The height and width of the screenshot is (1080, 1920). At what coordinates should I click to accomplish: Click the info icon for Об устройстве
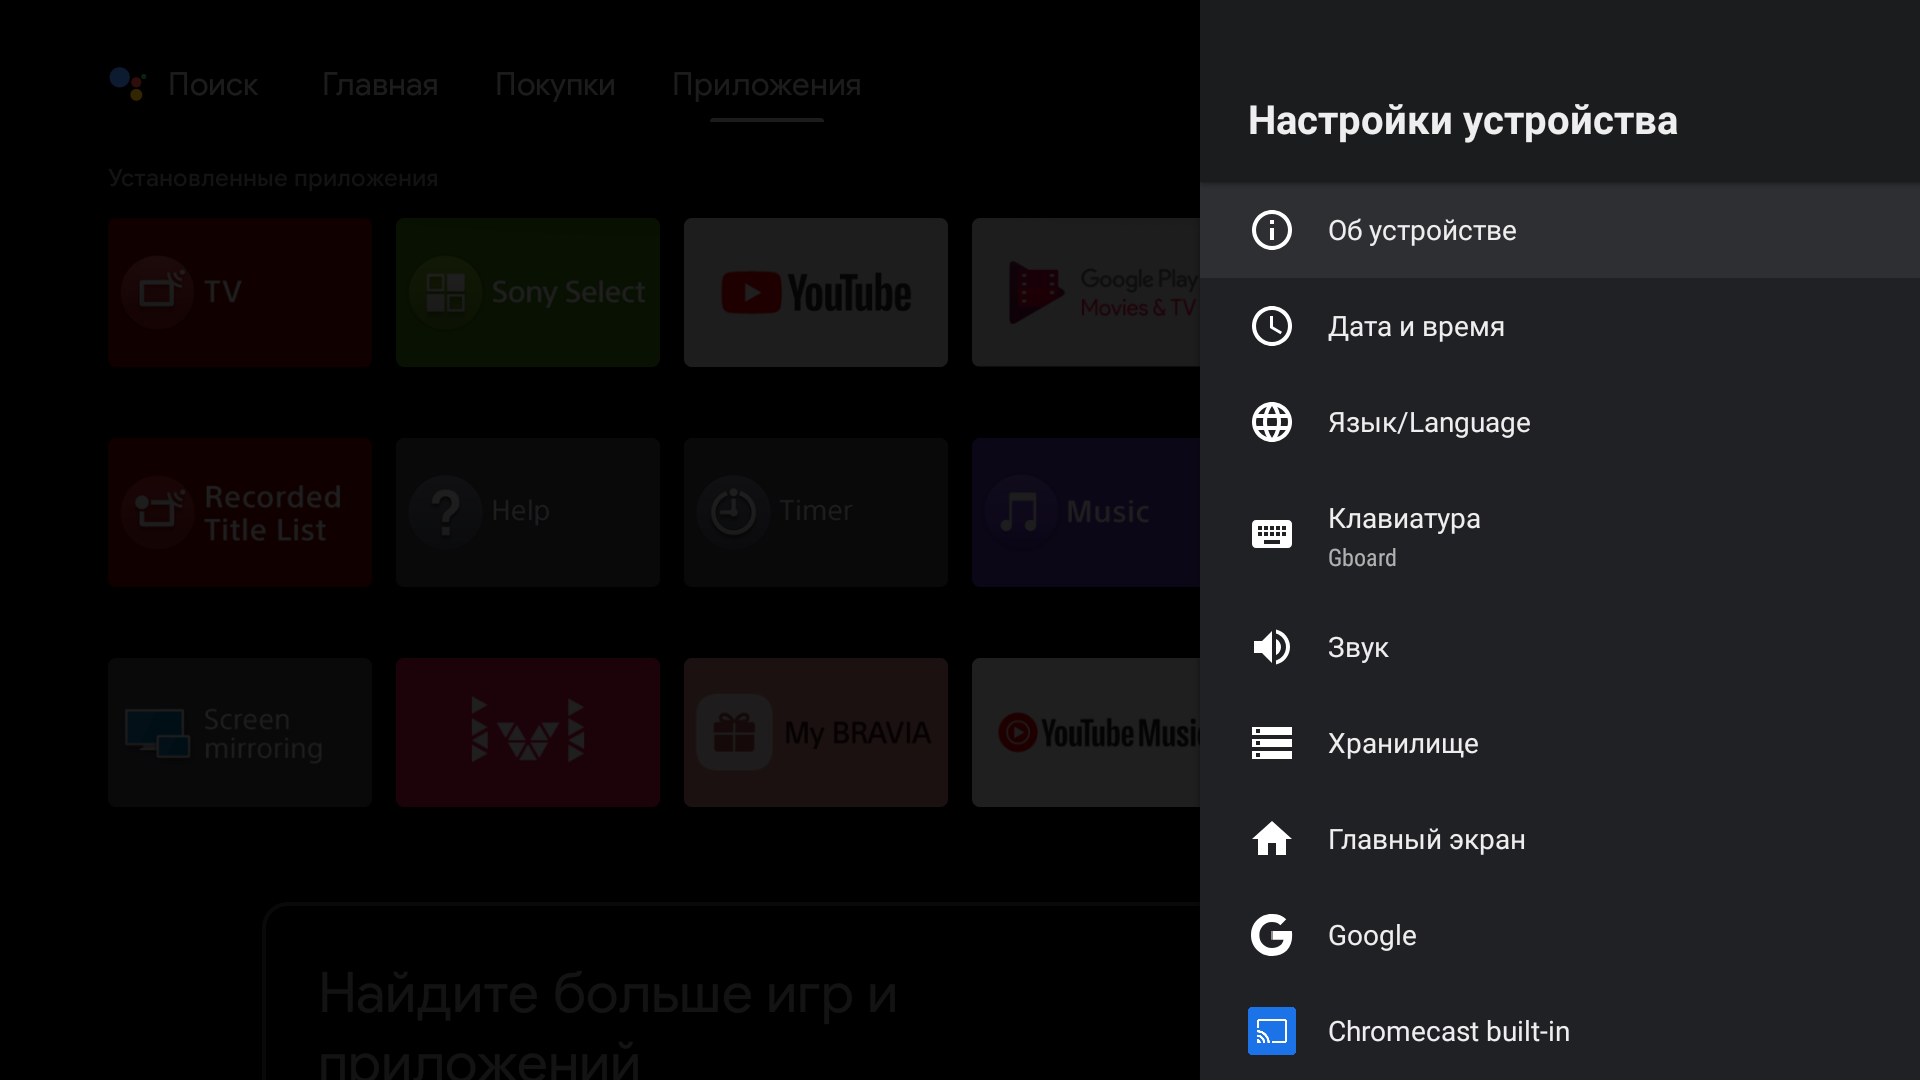click(1271, 230)
